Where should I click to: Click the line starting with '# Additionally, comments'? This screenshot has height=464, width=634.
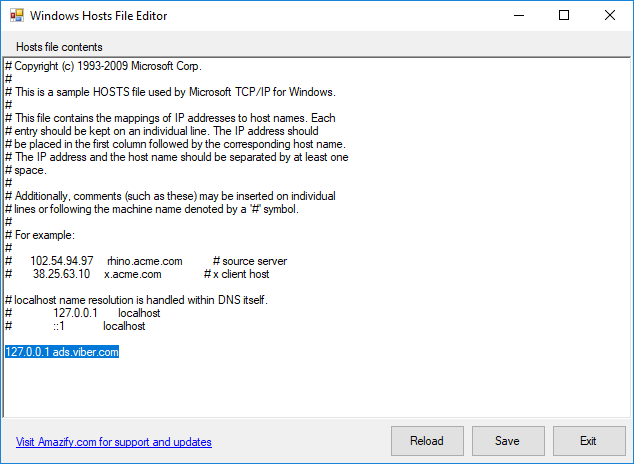pos(170,196)
